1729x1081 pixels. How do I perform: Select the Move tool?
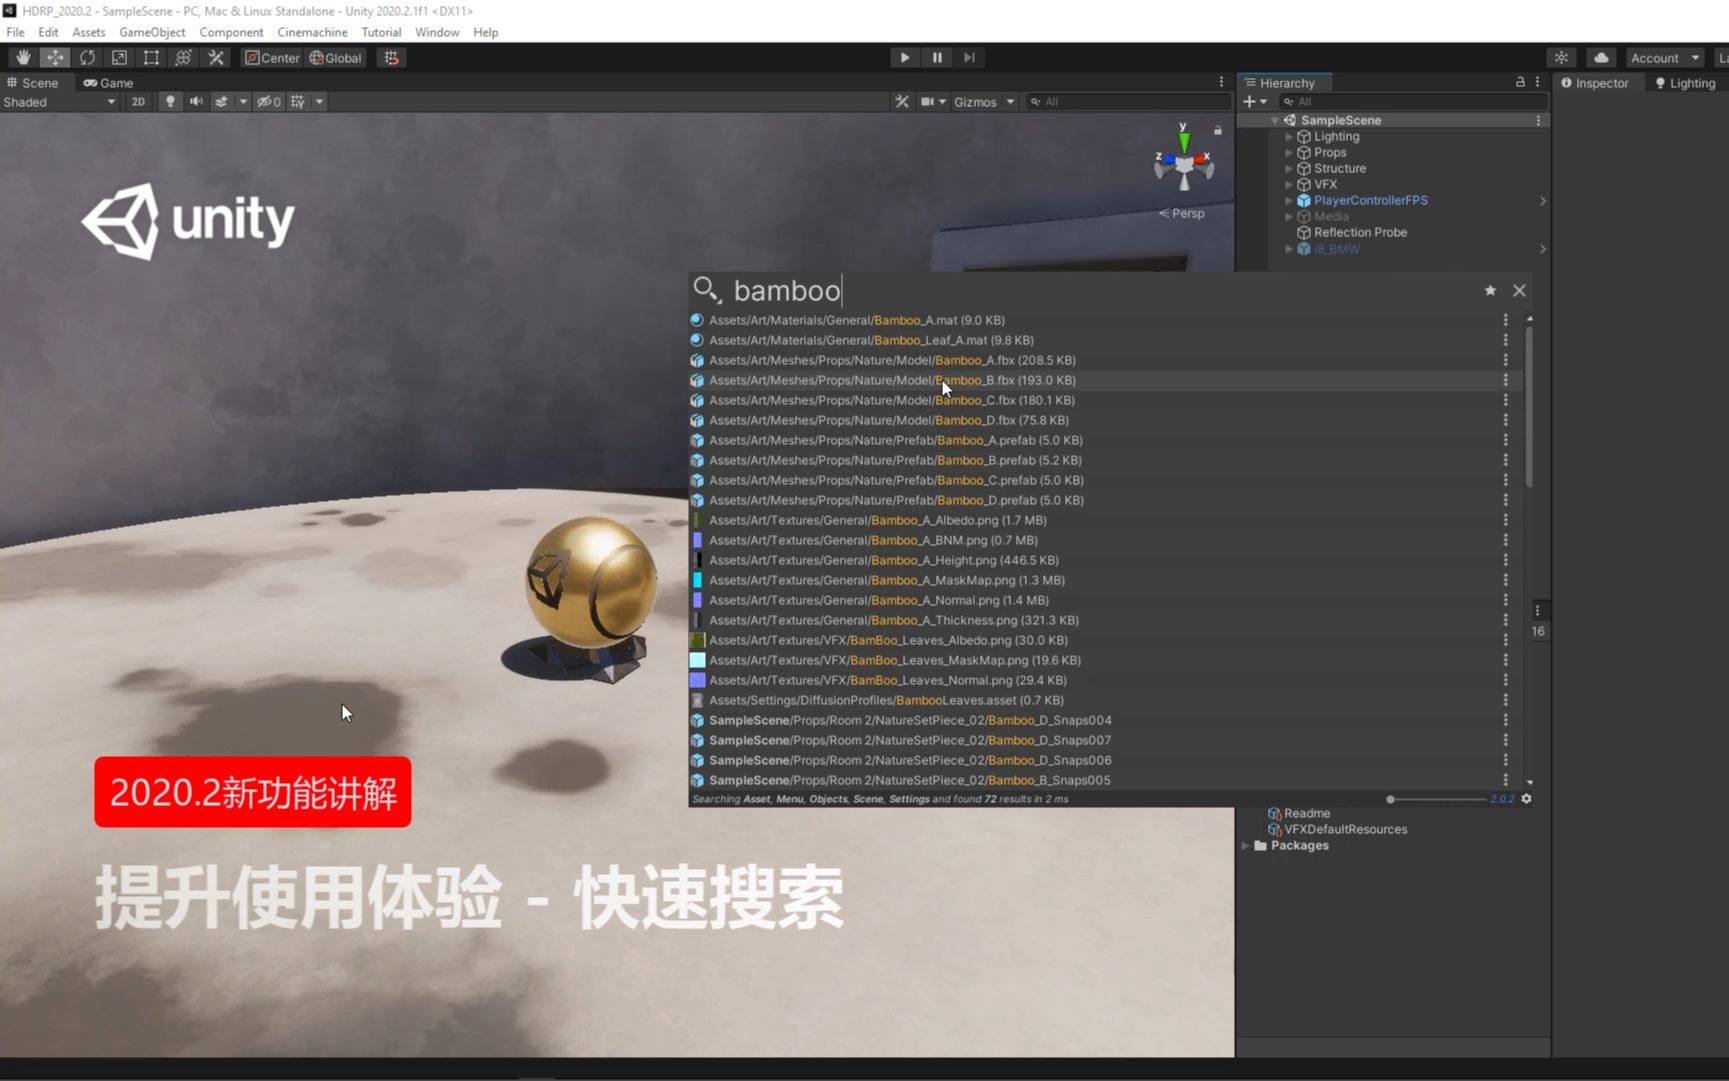click(x=55, y=58)
